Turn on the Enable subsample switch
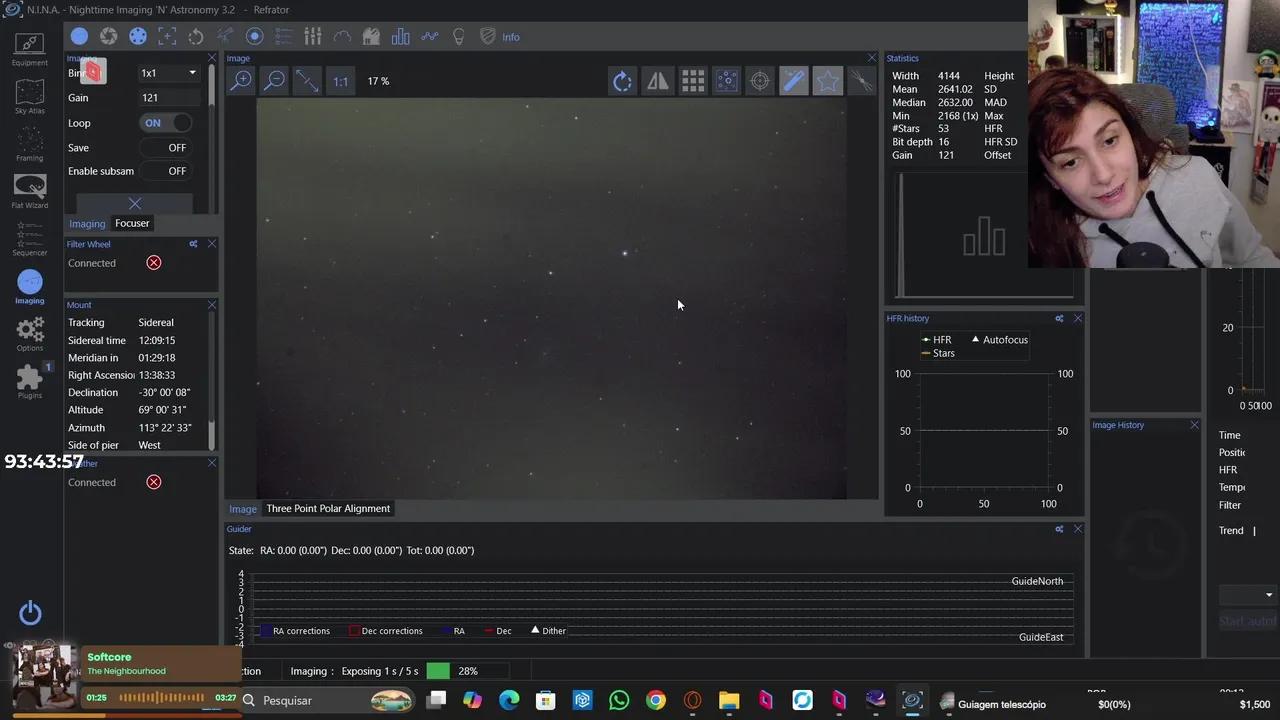 coord(165,171)
